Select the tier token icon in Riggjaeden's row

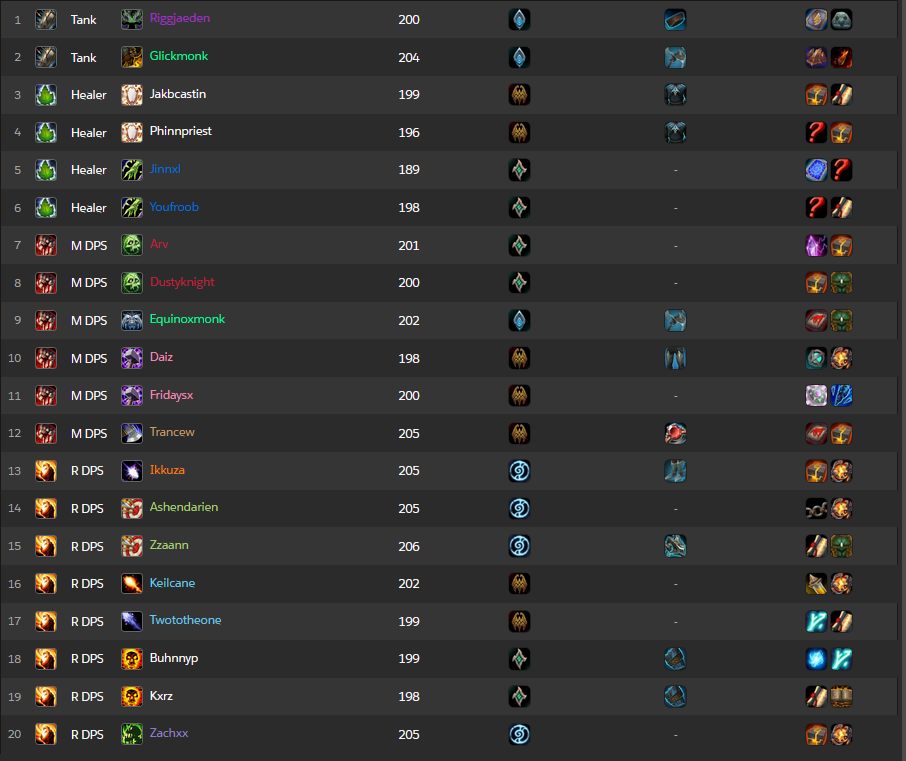tap(519, 20)
